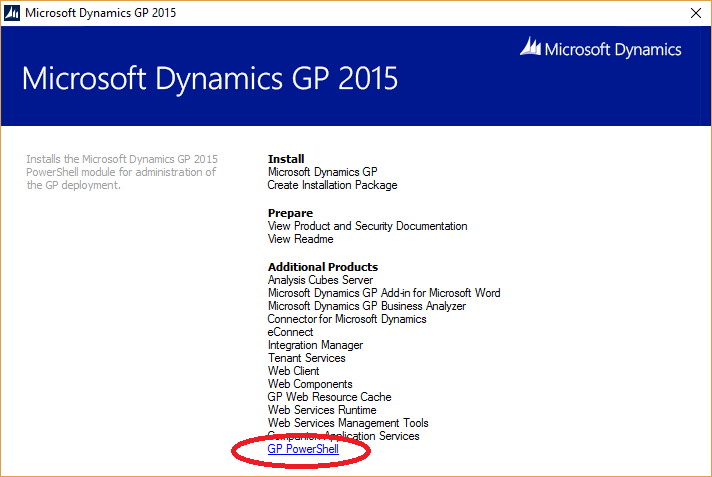Image resolution: width=712 pixels, height=477 pixels.
Task: Select Web Components
Action: click(310, 384)
